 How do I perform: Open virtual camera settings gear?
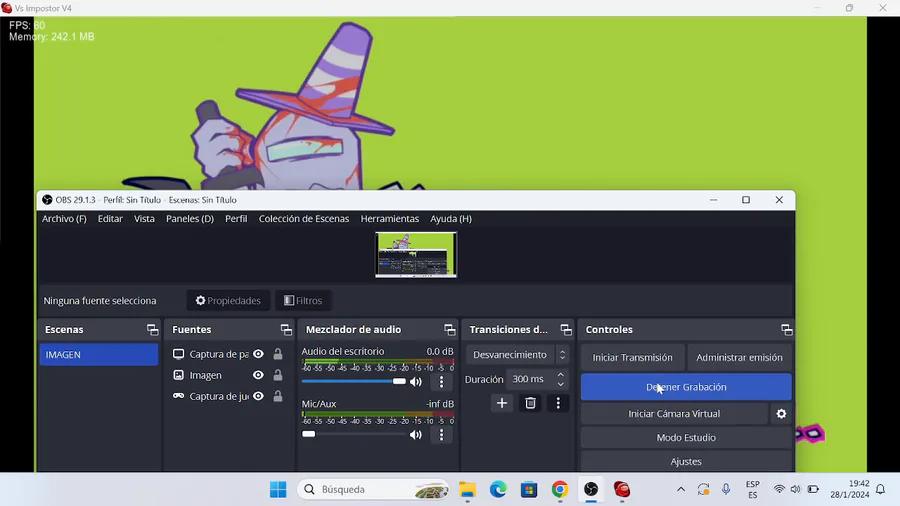coord(781,414)
